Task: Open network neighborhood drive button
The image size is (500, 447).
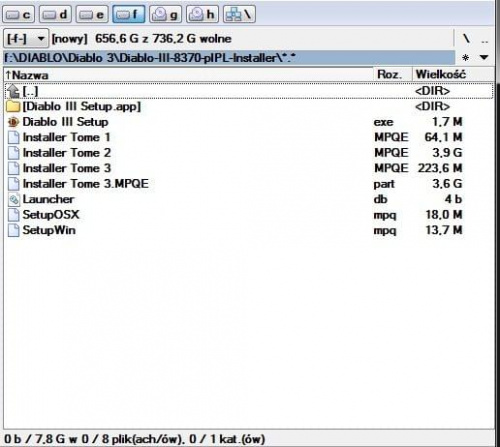Action: [x=239, y=15]
